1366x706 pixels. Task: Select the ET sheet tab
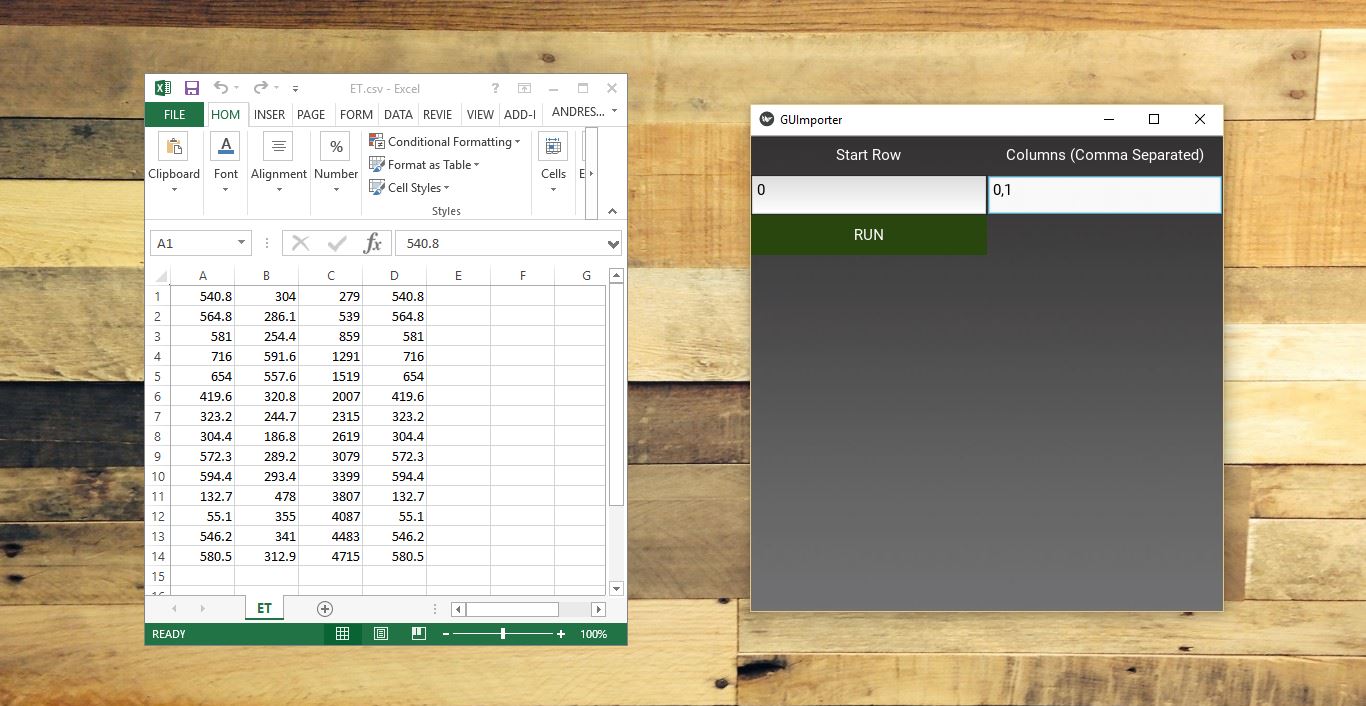[x=264, y=608]
